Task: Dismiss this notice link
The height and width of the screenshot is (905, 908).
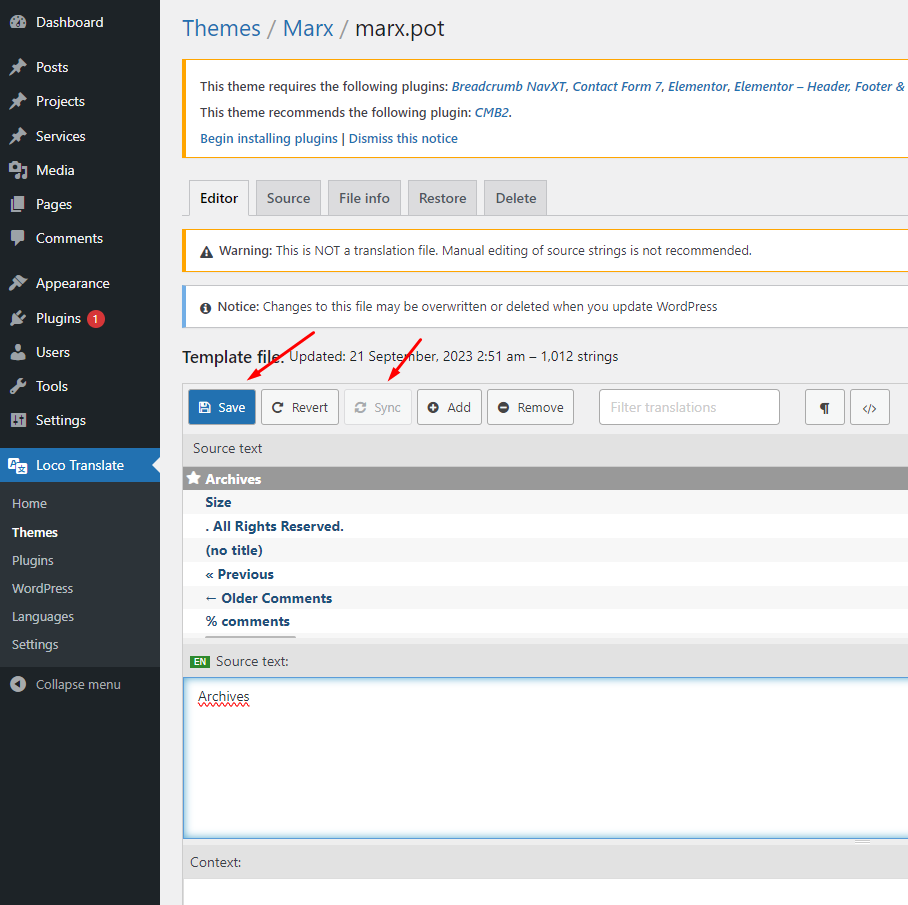Action: (x=403, y=138)
